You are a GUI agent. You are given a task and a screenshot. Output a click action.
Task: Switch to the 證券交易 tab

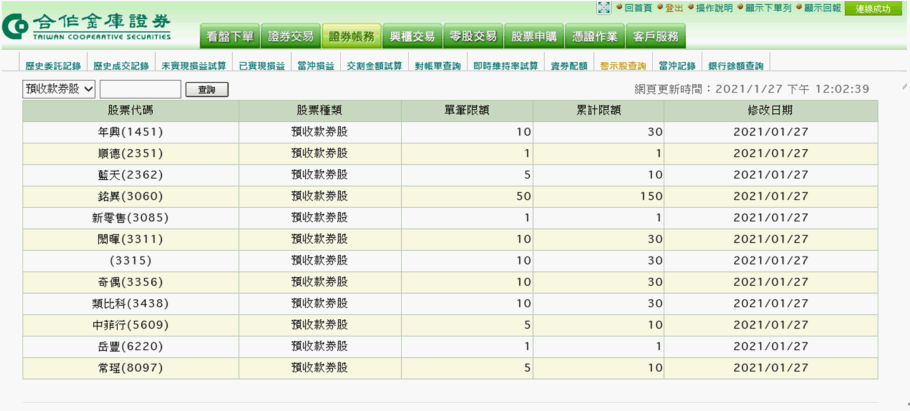tap(291, 36)
